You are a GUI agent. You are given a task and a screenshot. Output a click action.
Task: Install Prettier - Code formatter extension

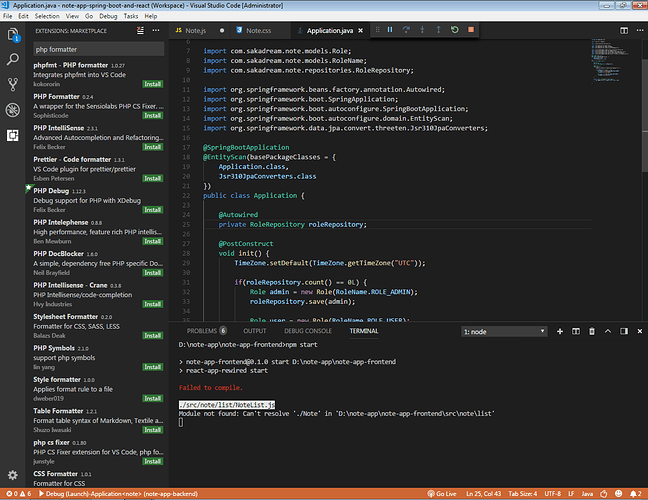(x=152, y=178)
